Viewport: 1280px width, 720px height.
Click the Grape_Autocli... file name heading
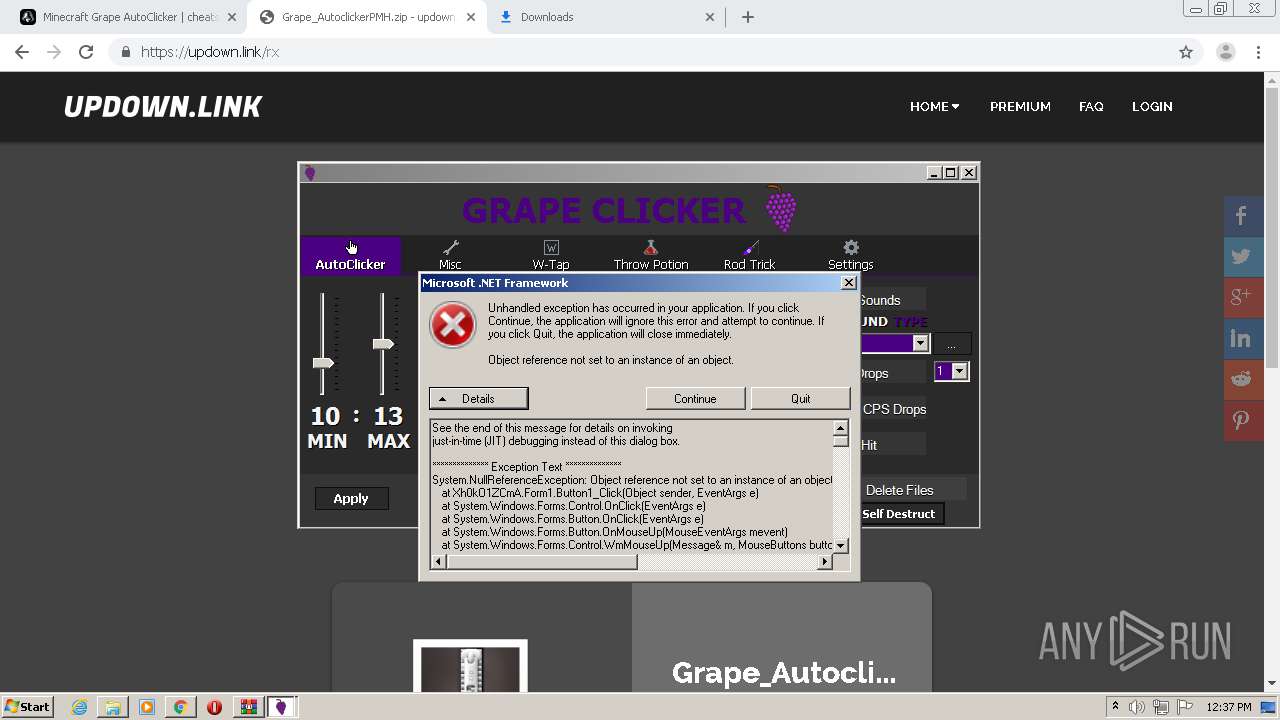784,673
